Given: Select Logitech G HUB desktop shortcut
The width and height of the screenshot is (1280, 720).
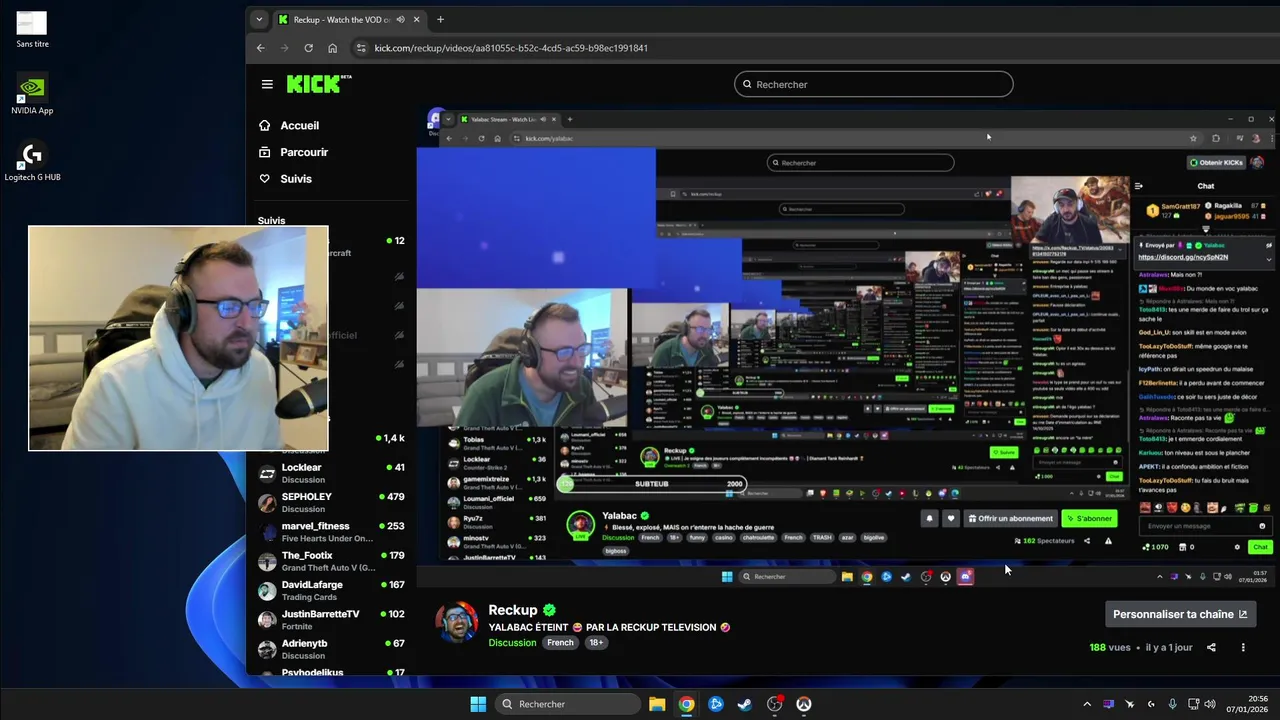Looking at the screenshot, I should point(32,162).
